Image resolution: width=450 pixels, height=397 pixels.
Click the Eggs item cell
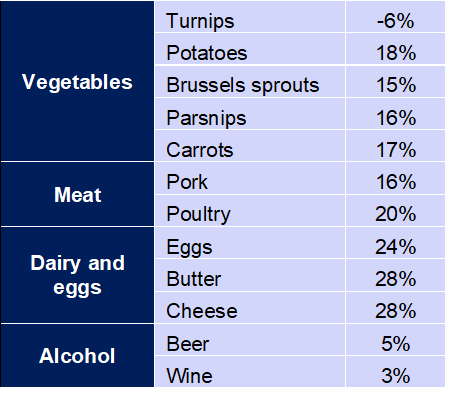(250, 243)
